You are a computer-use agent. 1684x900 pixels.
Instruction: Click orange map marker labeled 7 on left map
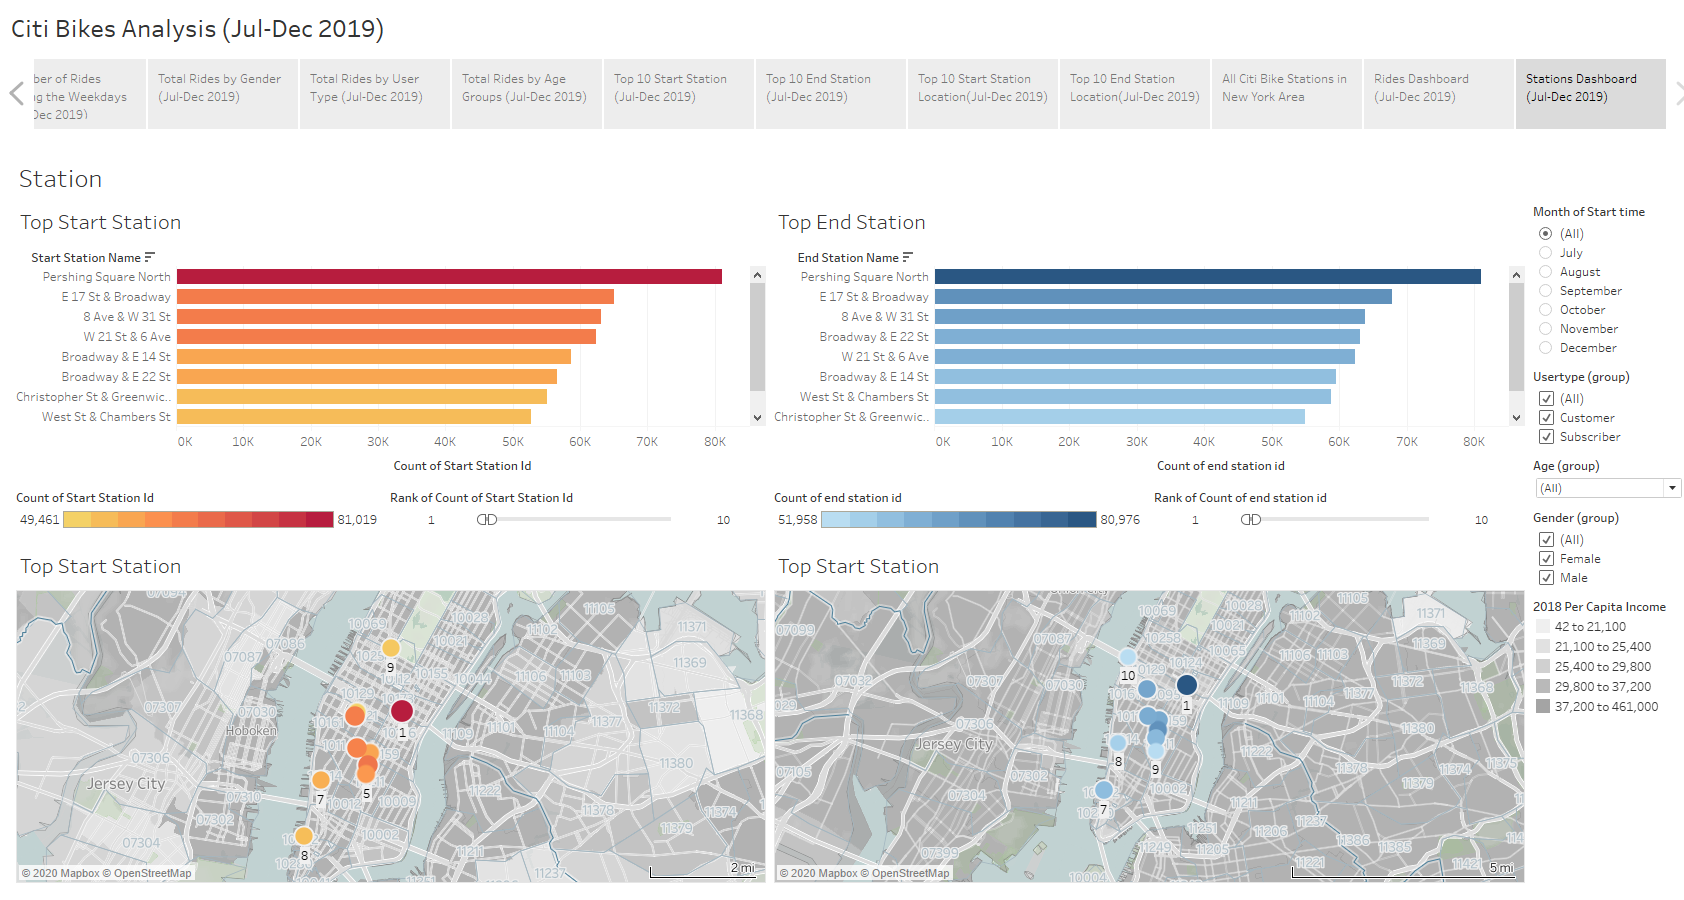tap(321, 780)
